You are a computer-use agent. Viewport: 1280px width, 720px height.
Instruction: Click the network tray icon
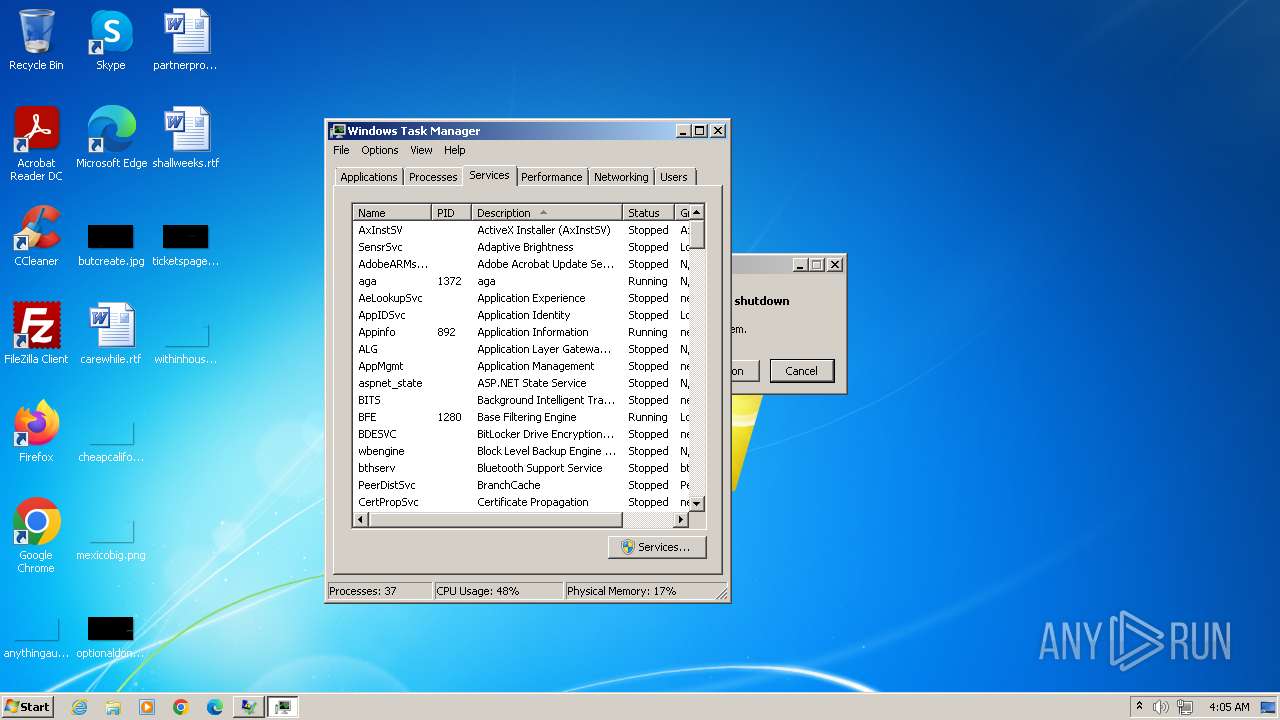tap(1186, 707)
